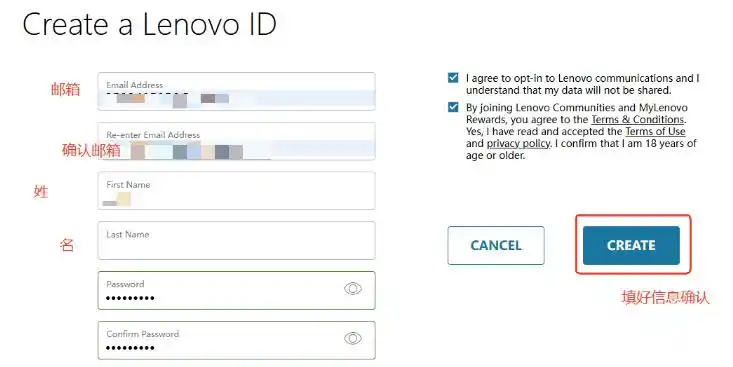Select the Last Name input field
This screenshot has height=367, width=733.
237,240
